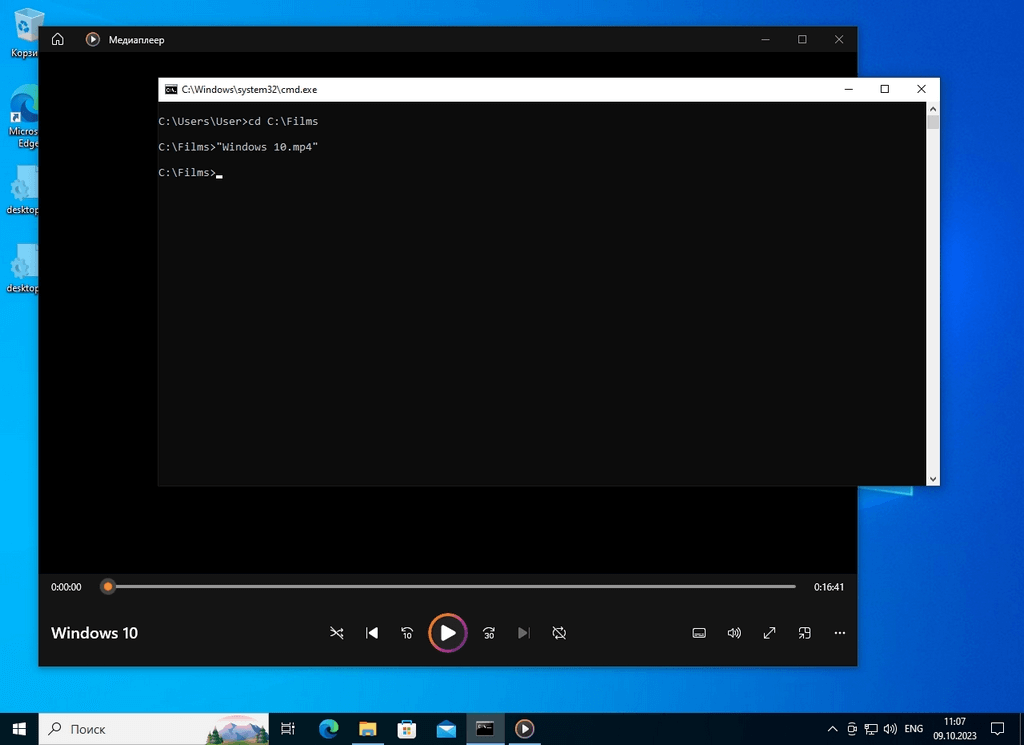Minimize the Media Player window
Image resolution: width=1024 pixels, height=745 pixels.
(x=765, y=39)
